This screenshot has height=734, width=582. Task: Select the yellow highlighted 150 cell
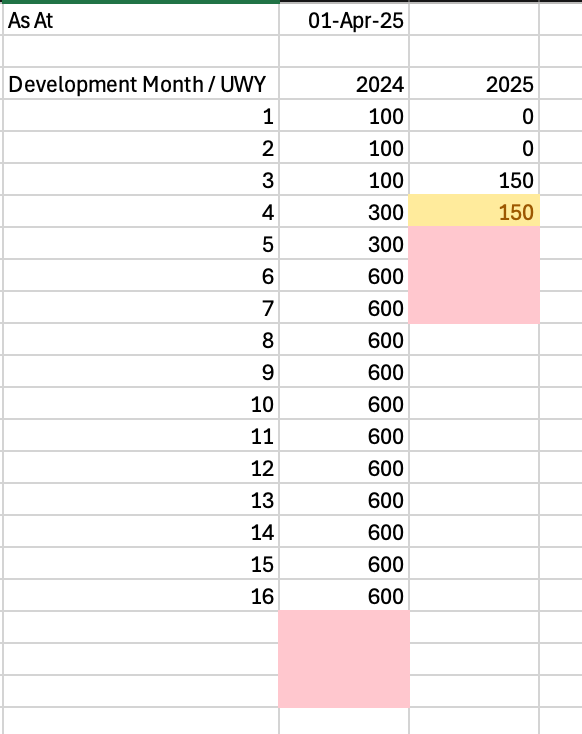[474, 212]
